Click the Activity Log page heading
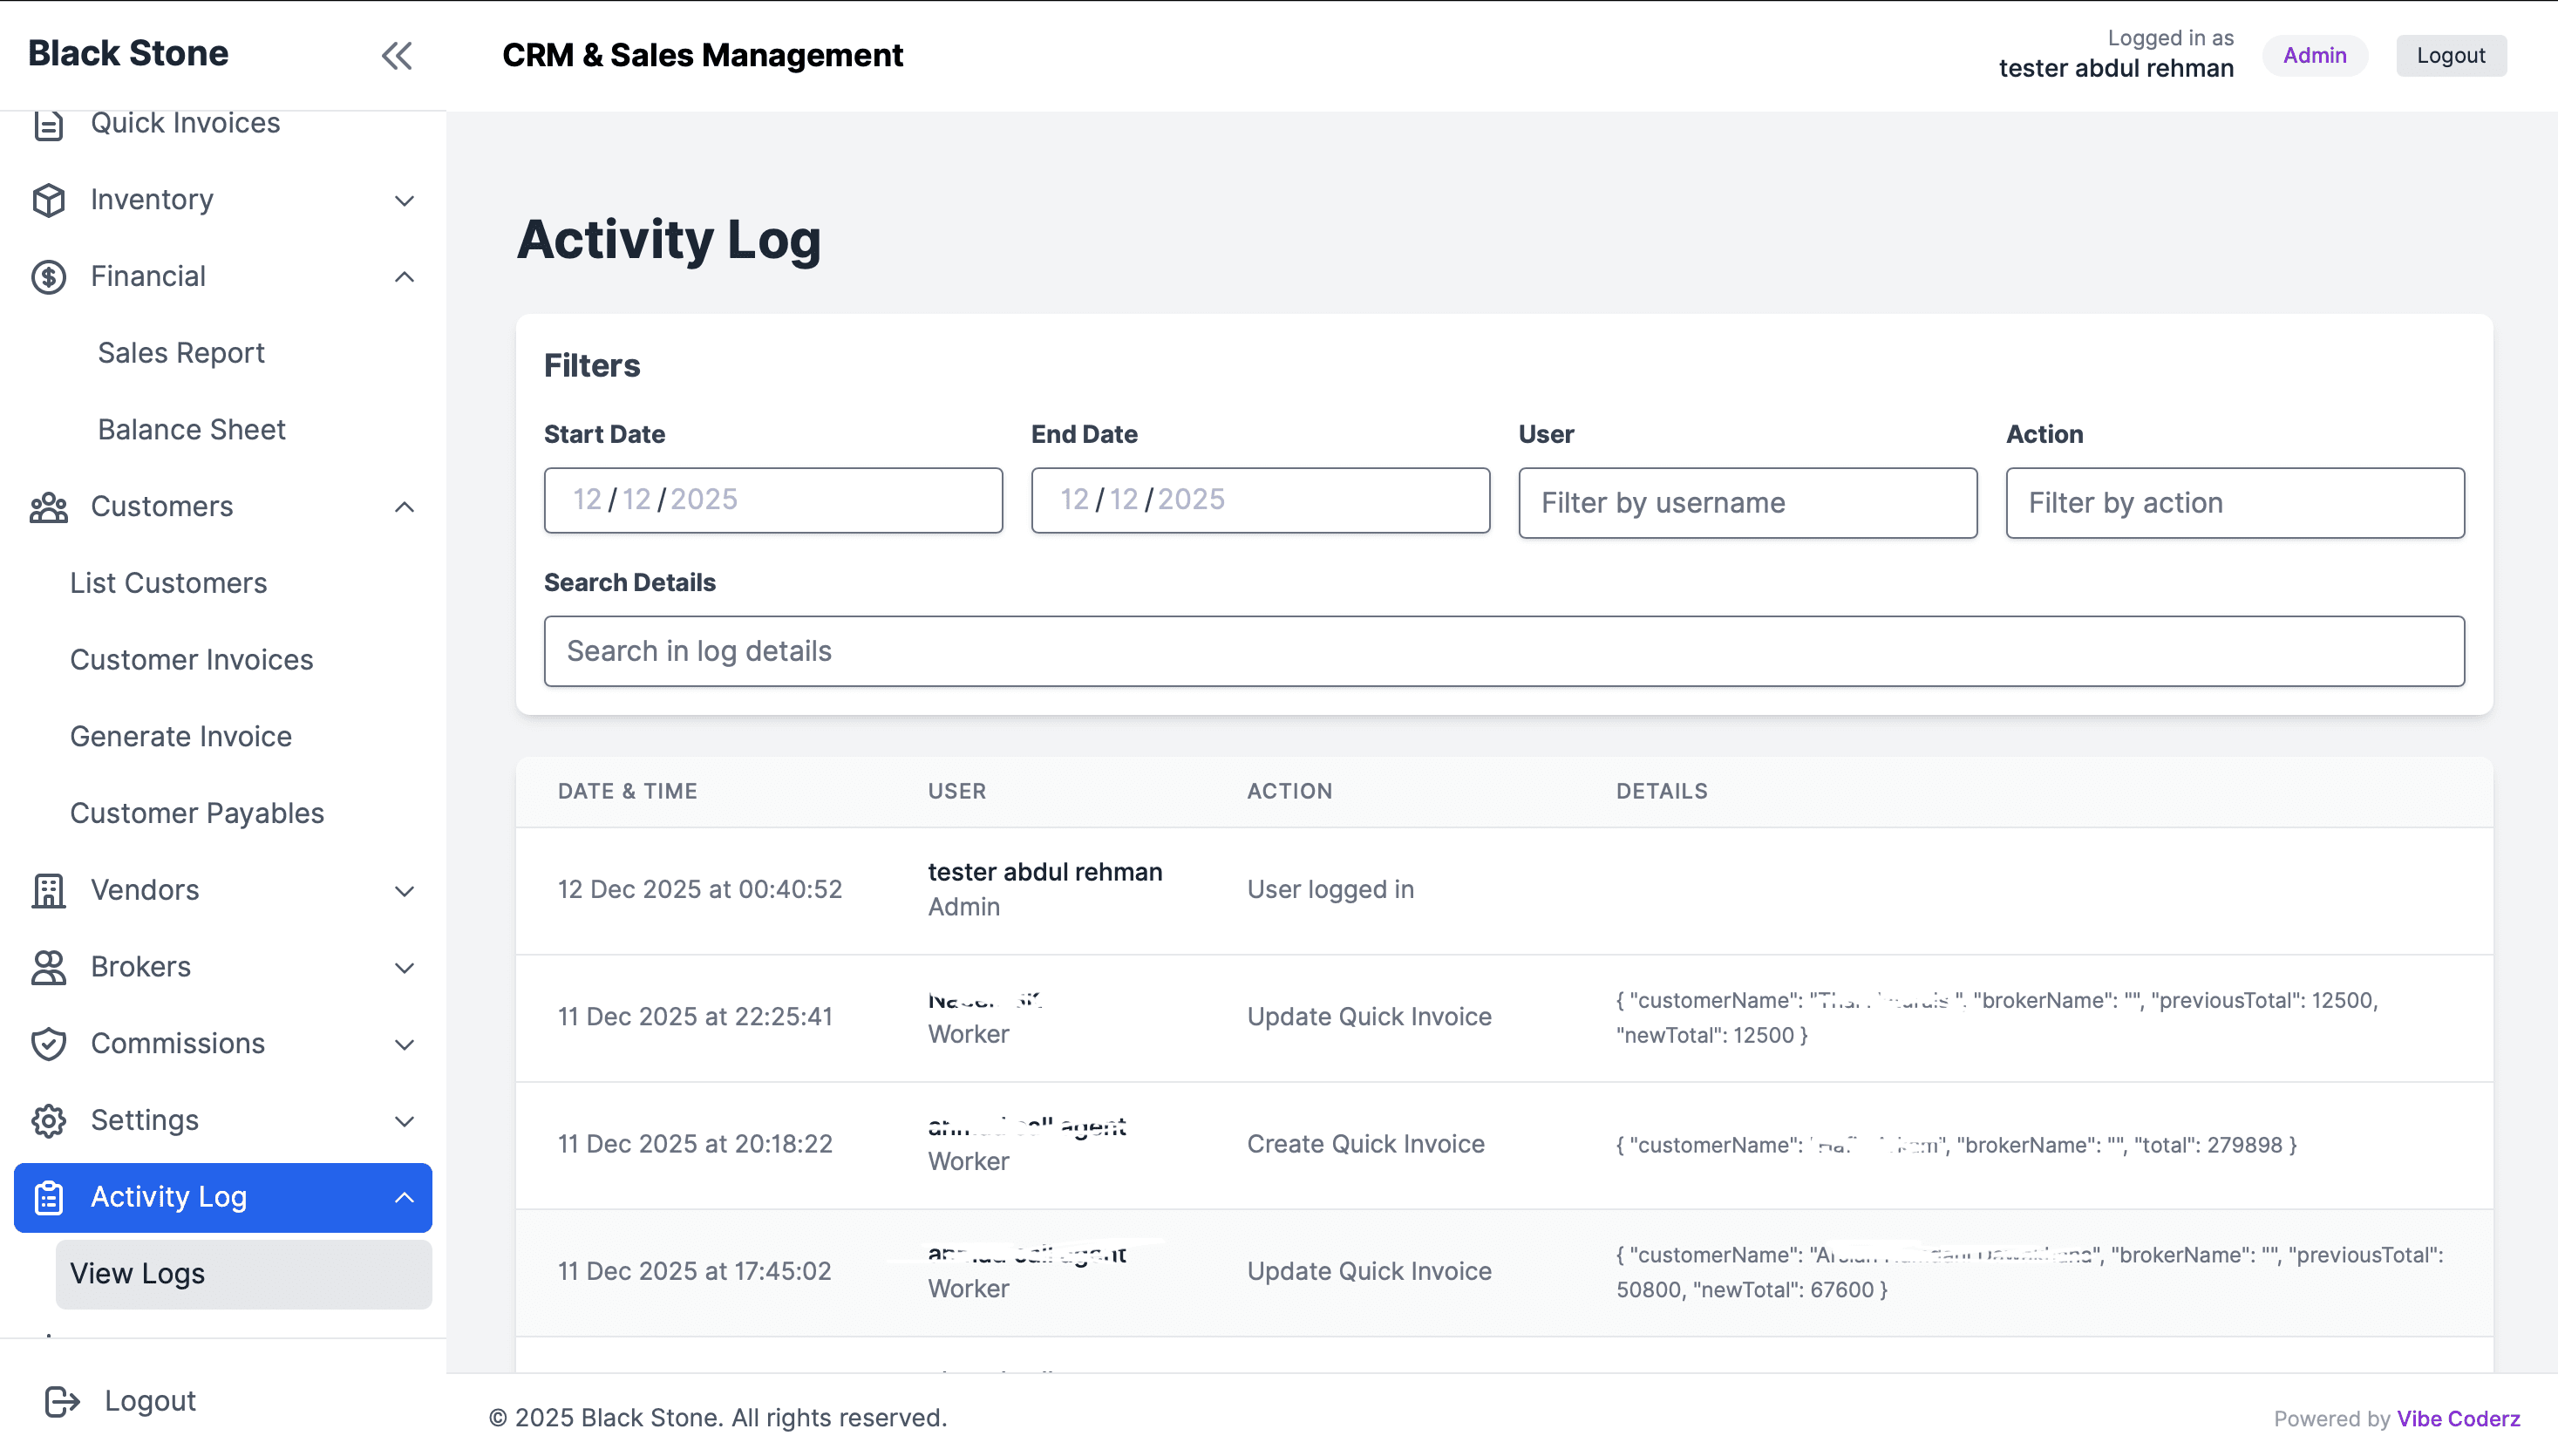The width and height of the screenshot is (2558, 1456). (x=668, y=240)
